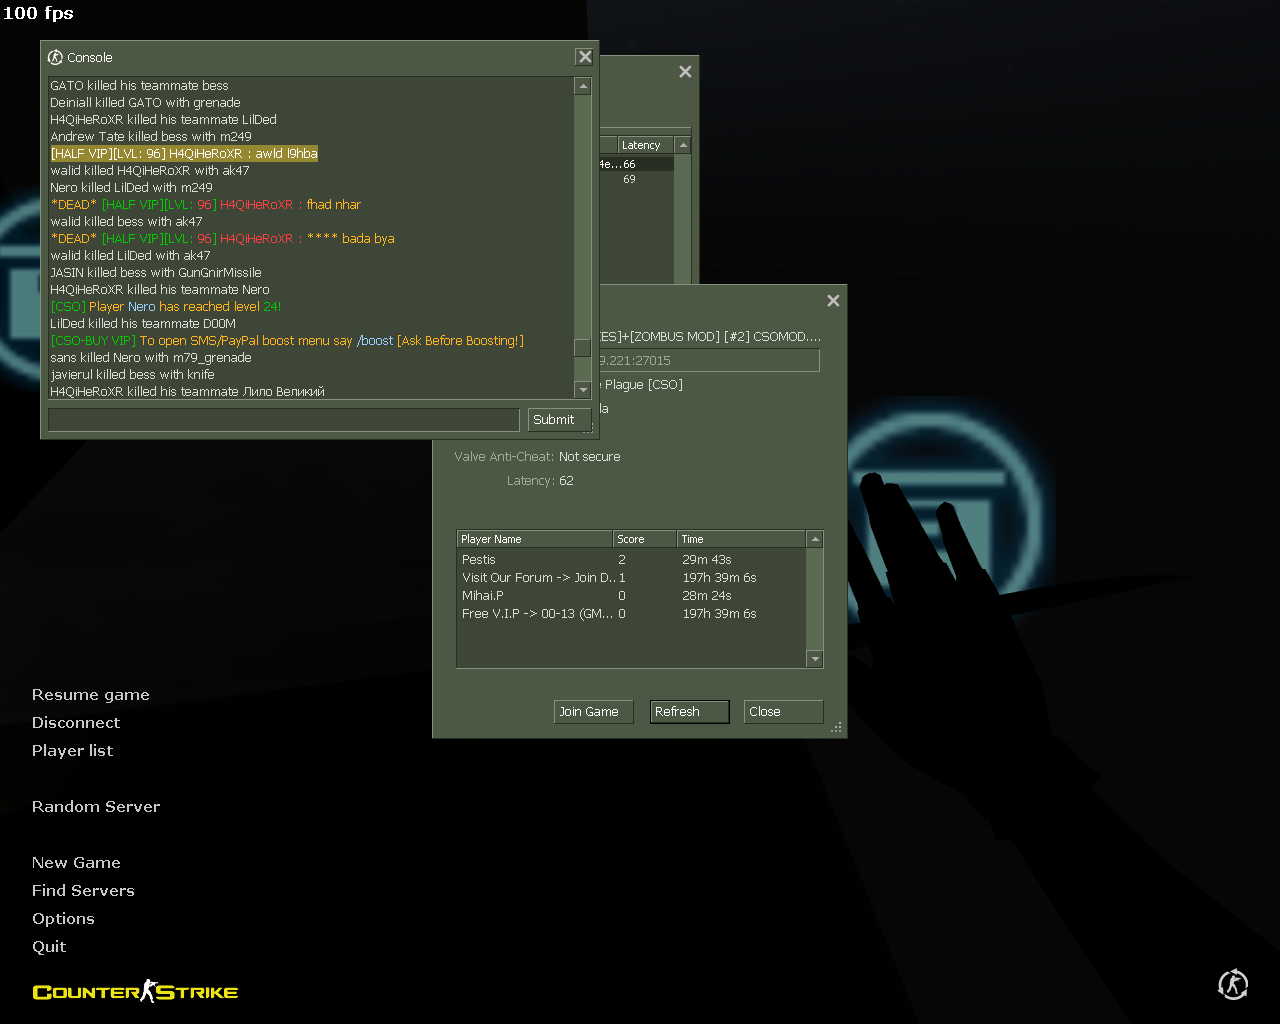The image size is (1280, 1024).
Task: Open the Options menu item
Action: click(63, 919)
